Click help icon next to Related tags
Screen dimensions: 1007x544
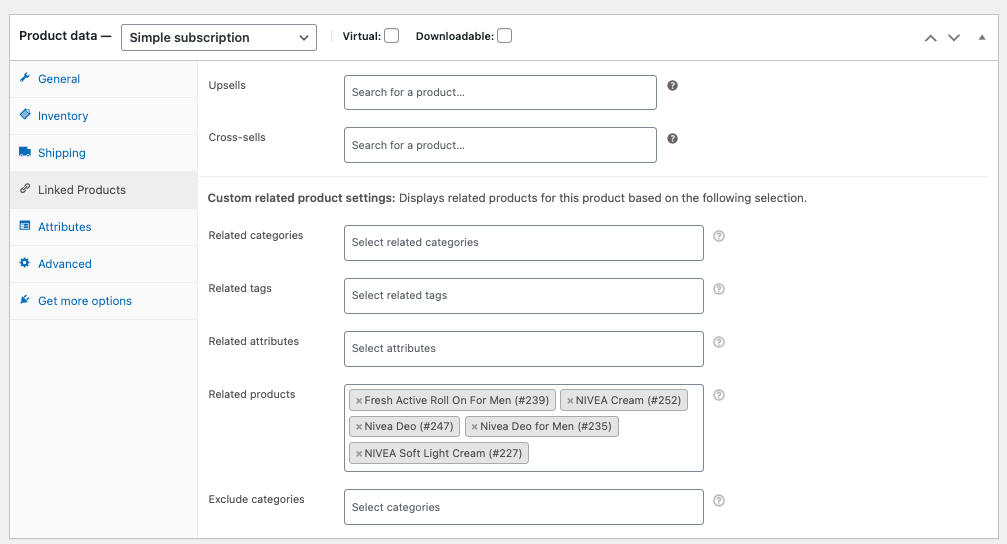pyautogui.click(x=719, y=289)
